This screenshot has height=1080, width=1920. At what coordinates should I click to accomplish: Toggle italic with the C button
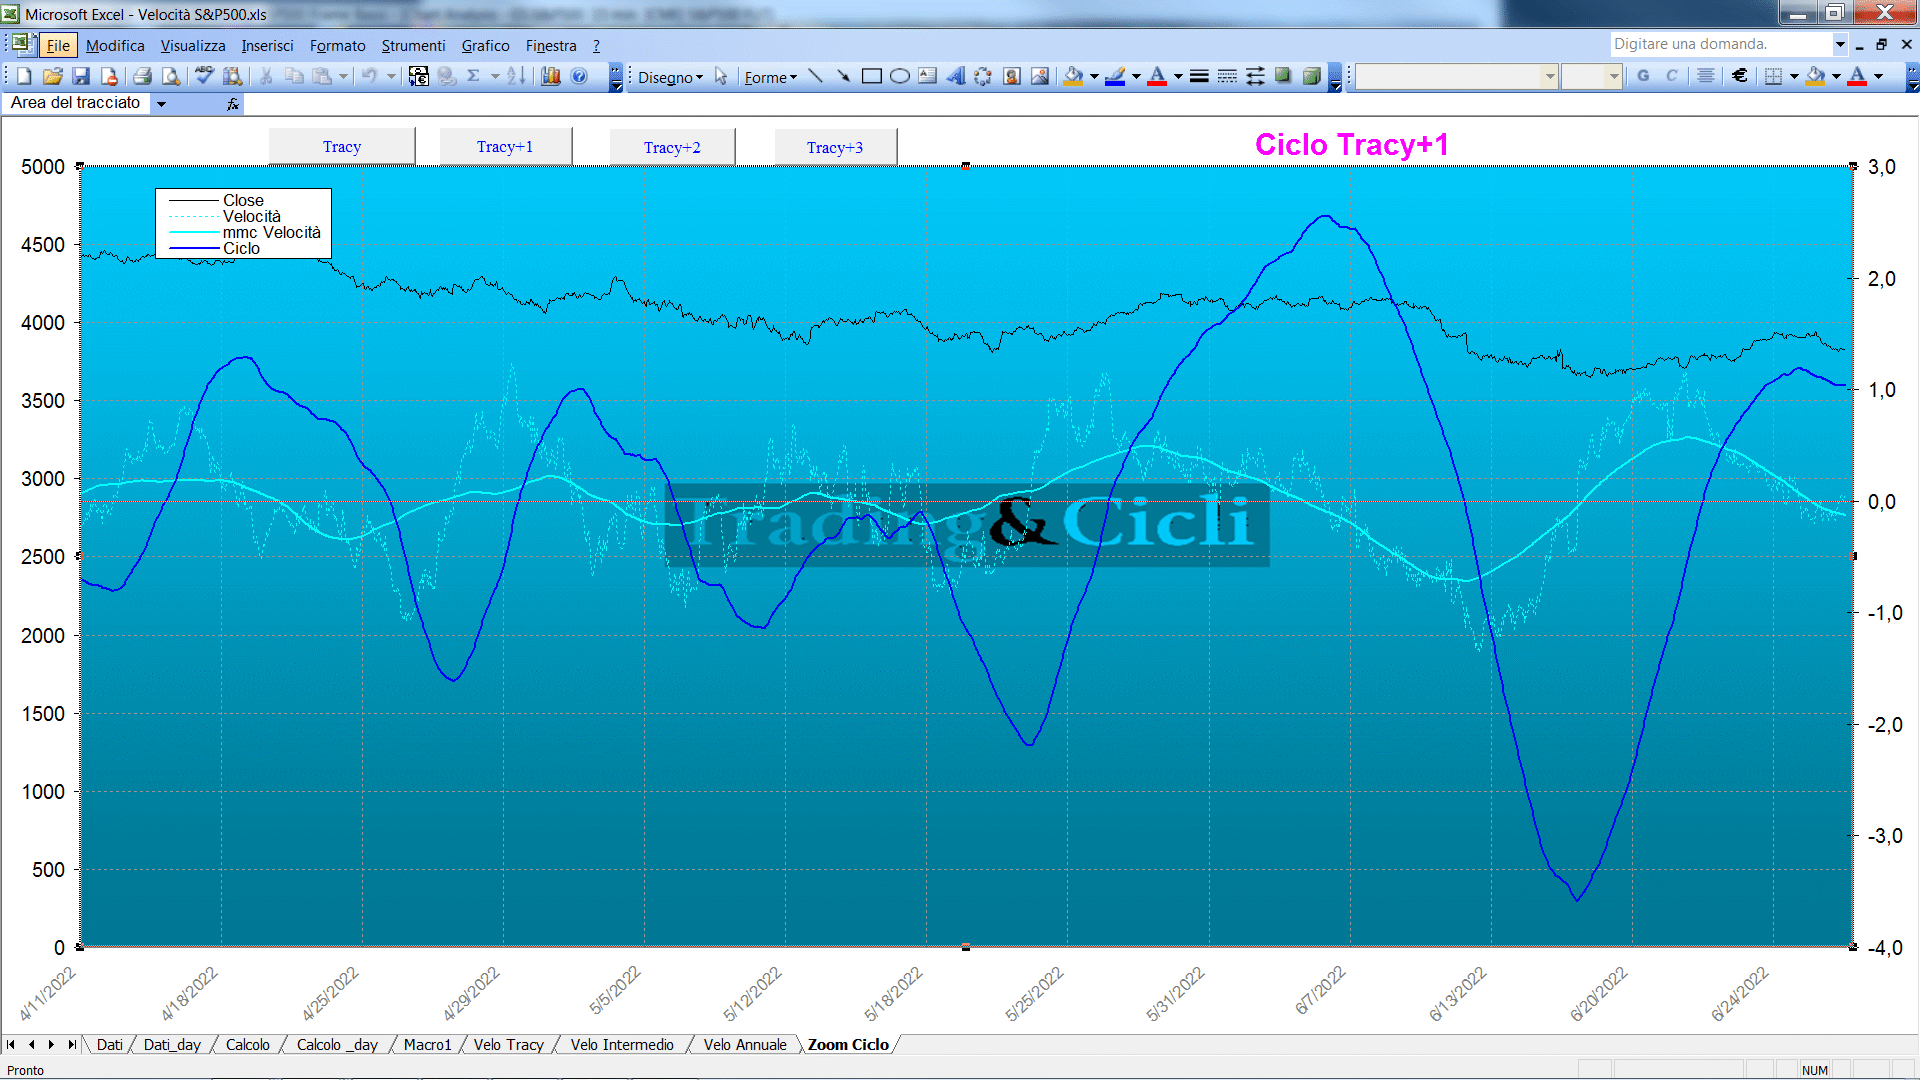click(x=1671, y=76)
